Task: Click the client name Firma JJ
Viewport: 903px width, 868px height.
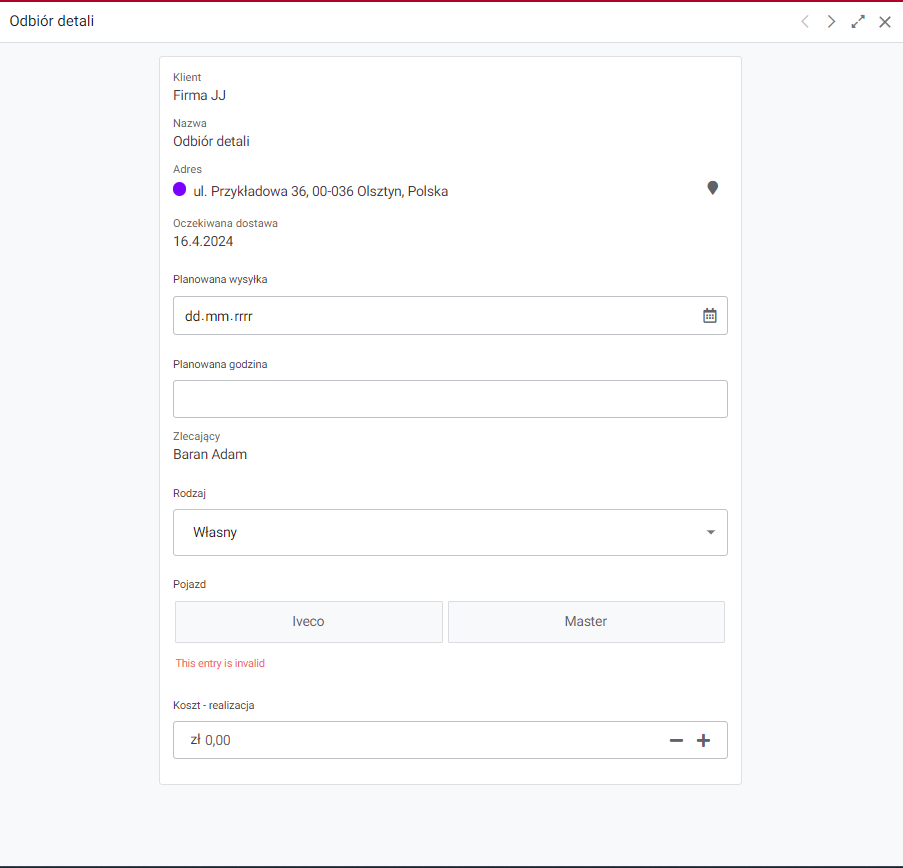Action: coord(200,96)
